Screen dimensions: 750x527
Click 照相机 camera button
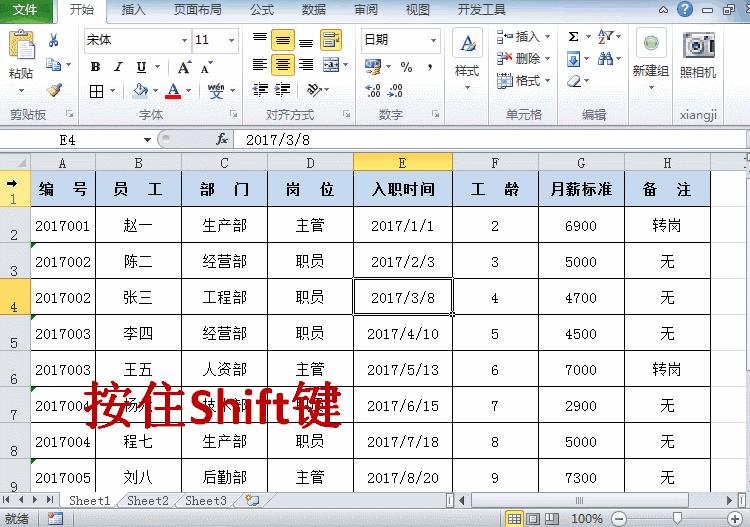(x=698, y=55)
